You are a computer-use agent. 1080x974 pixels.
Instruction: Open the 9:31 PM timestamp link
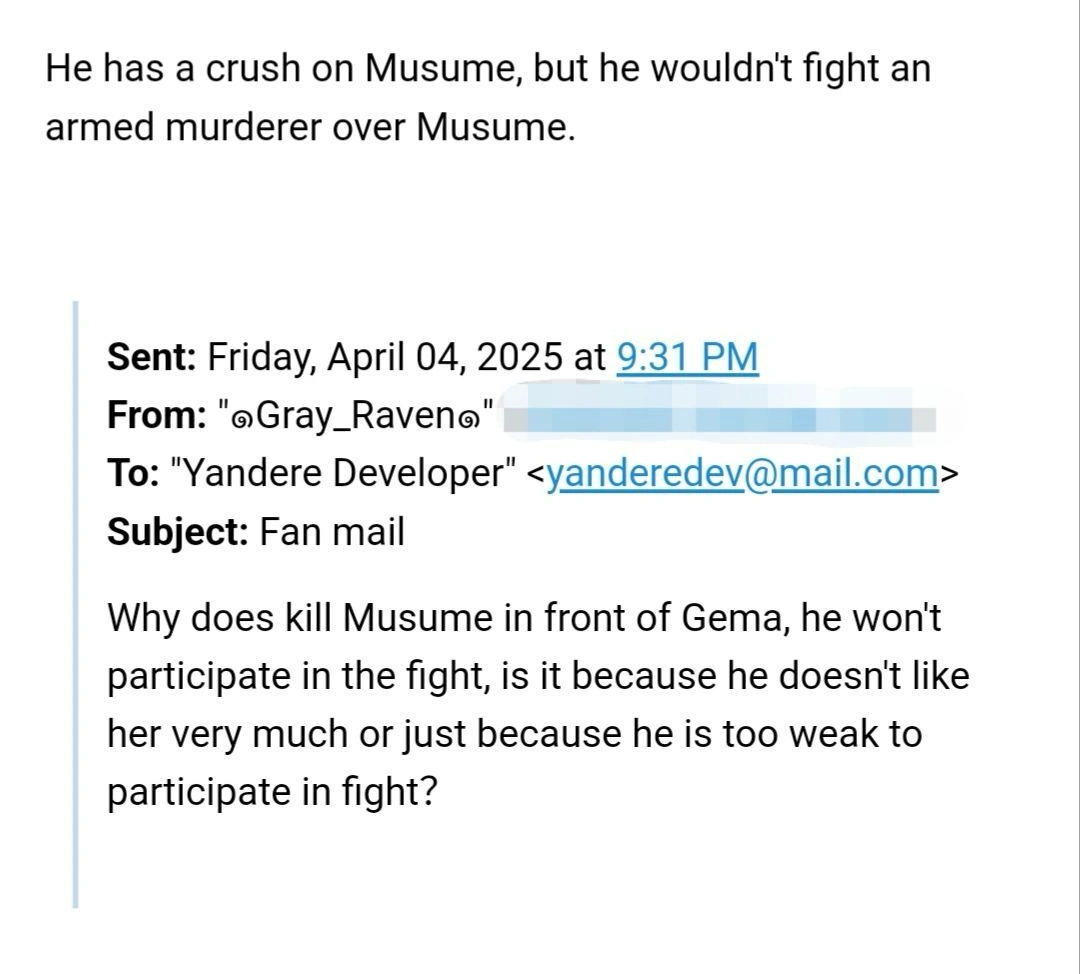click(x=688, y=357)
